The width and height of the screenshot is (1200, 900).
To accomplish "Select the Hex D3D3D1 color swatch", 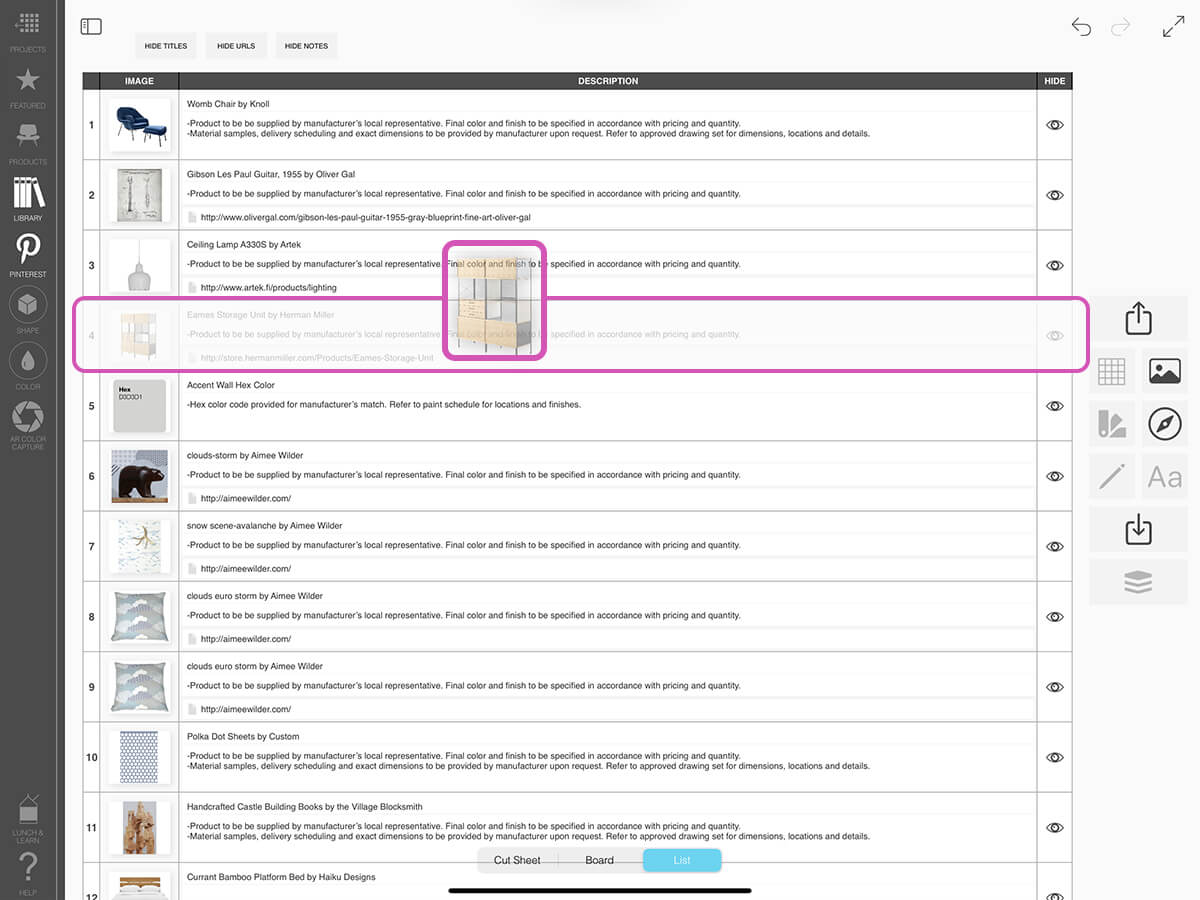I will 139,406.
